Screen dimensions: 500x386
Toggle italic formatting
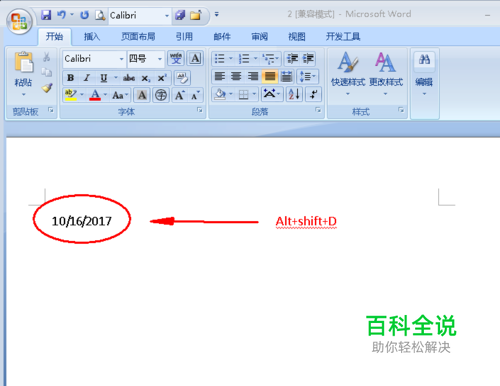[87, 78]
